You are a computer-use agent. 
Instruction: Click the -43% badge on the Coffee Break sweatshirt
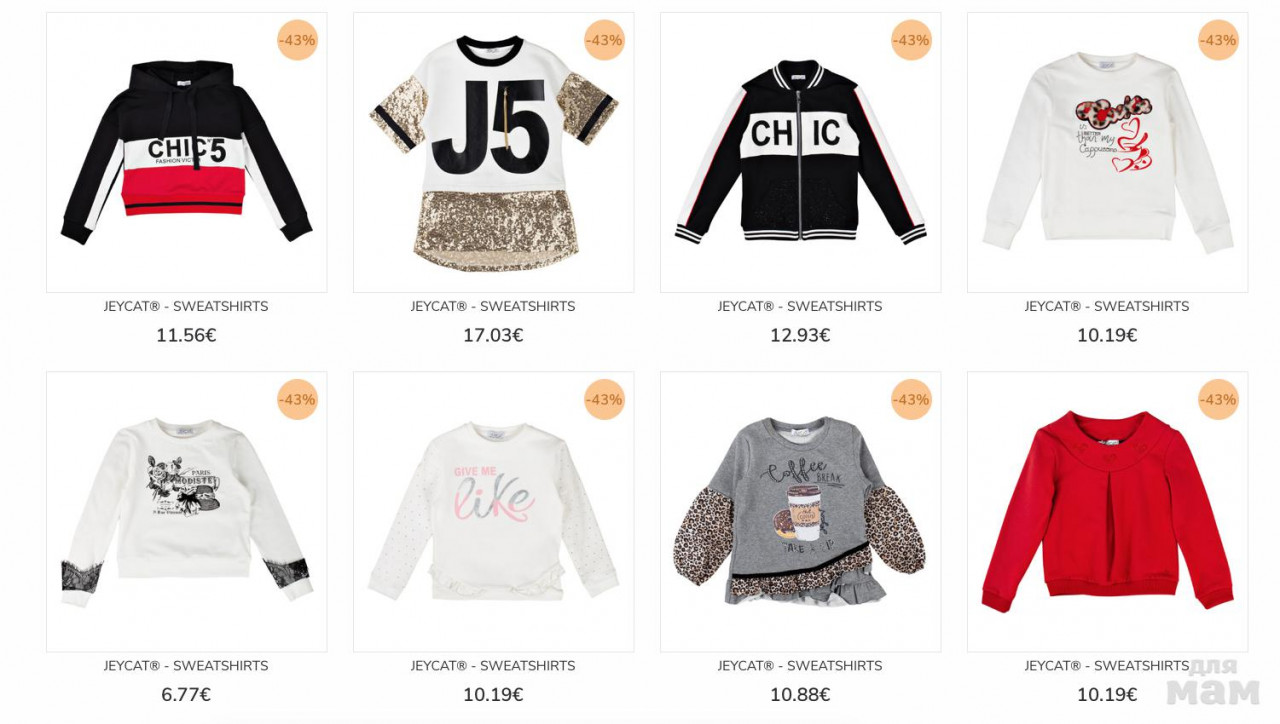(x=911, y=399)
